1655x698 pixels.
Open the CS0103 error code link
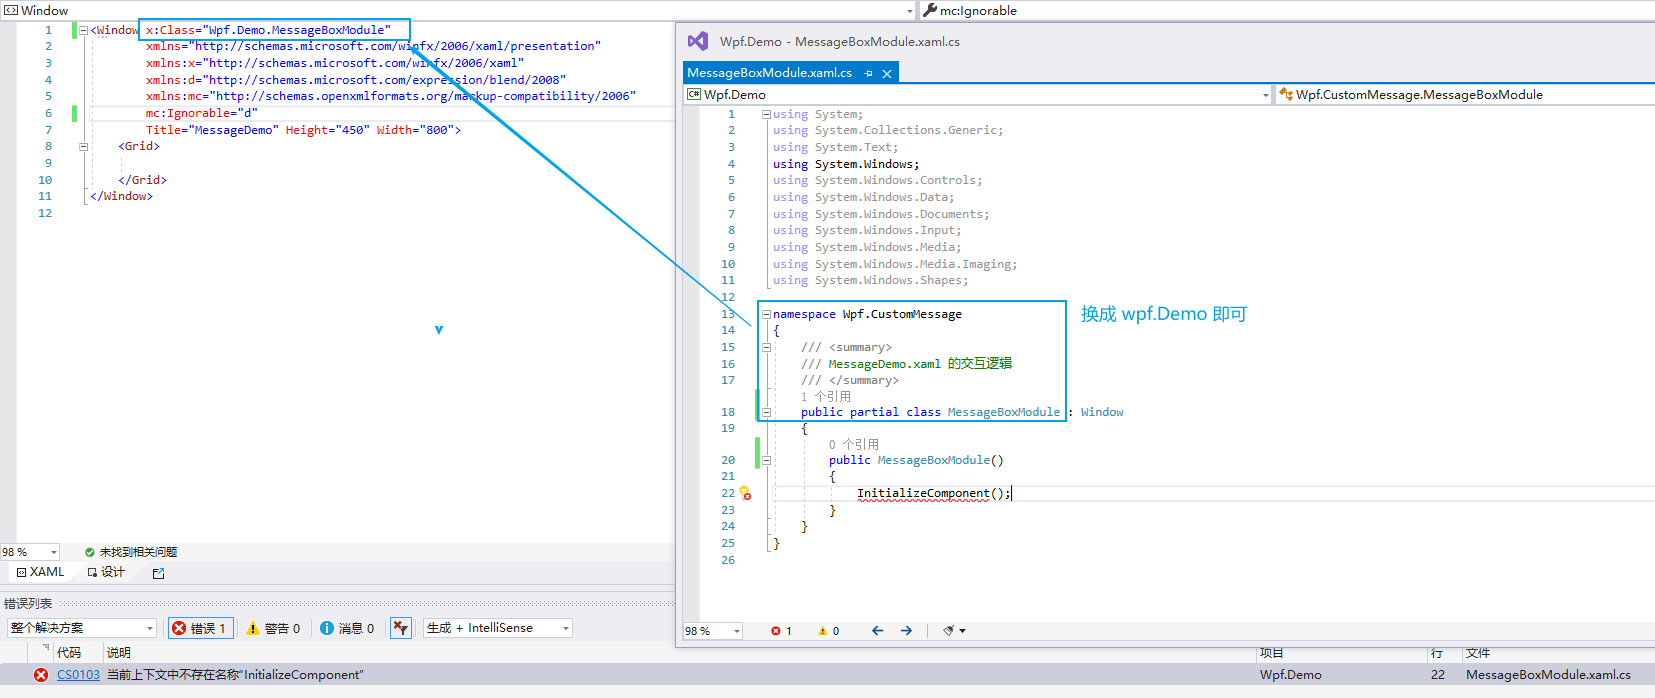point(78,675)
